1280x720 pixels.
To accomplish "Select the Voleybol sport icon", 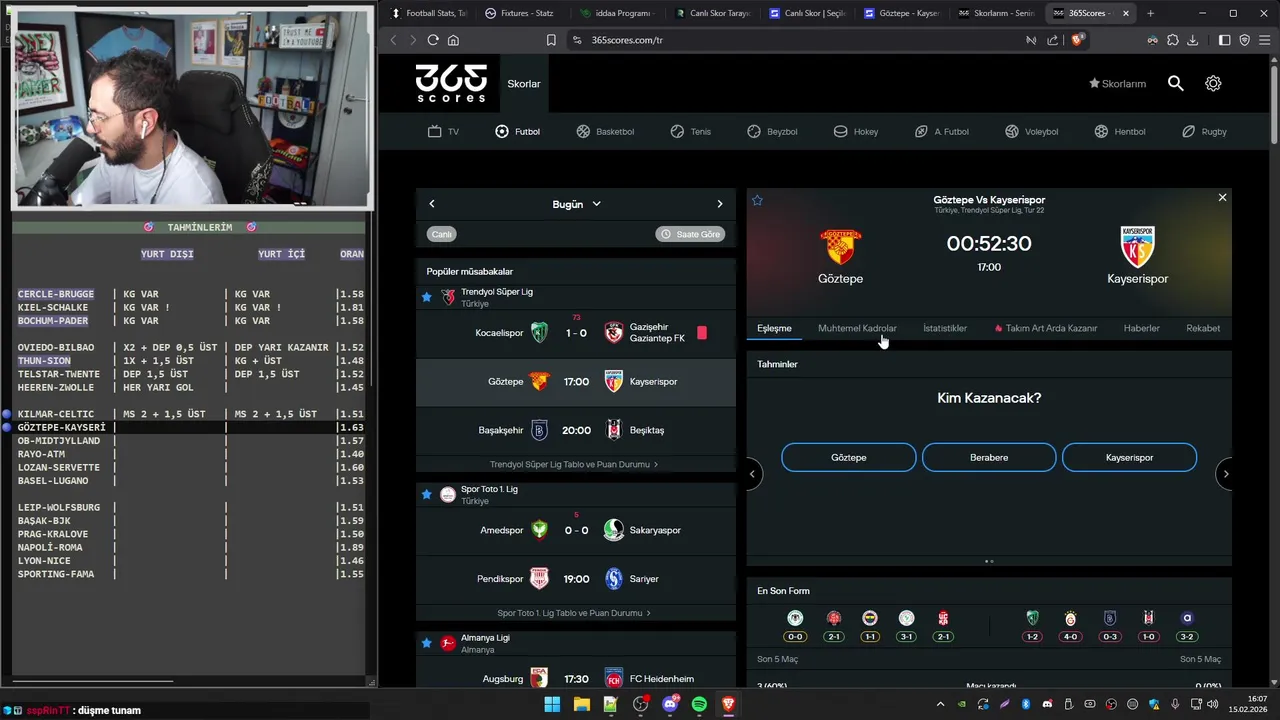I will pos(1012,131).
